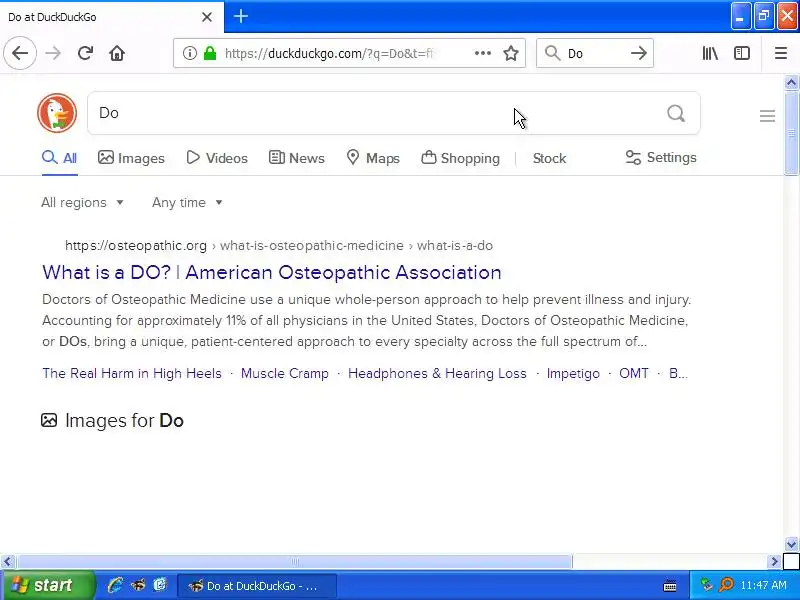This screenshot has height=600, width=800.
Task: Submit browser search with the arrow button
Action: coord(639,53)
